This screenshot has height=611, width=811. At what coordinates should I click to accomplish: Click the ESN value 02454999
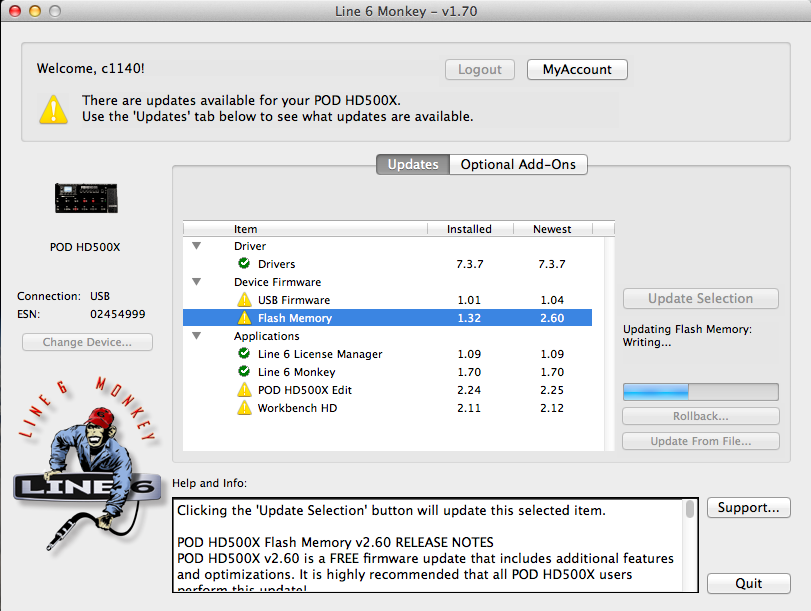tap(117, 314)
